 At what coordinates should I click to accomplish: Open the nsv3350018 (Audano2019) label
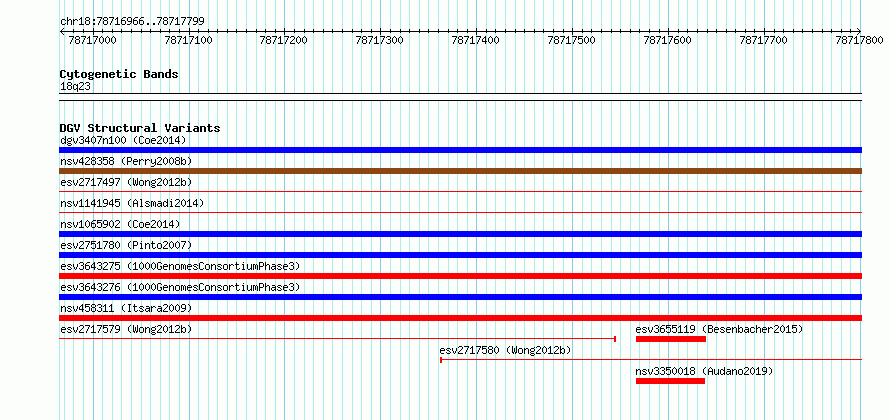[x=704, y=371]
